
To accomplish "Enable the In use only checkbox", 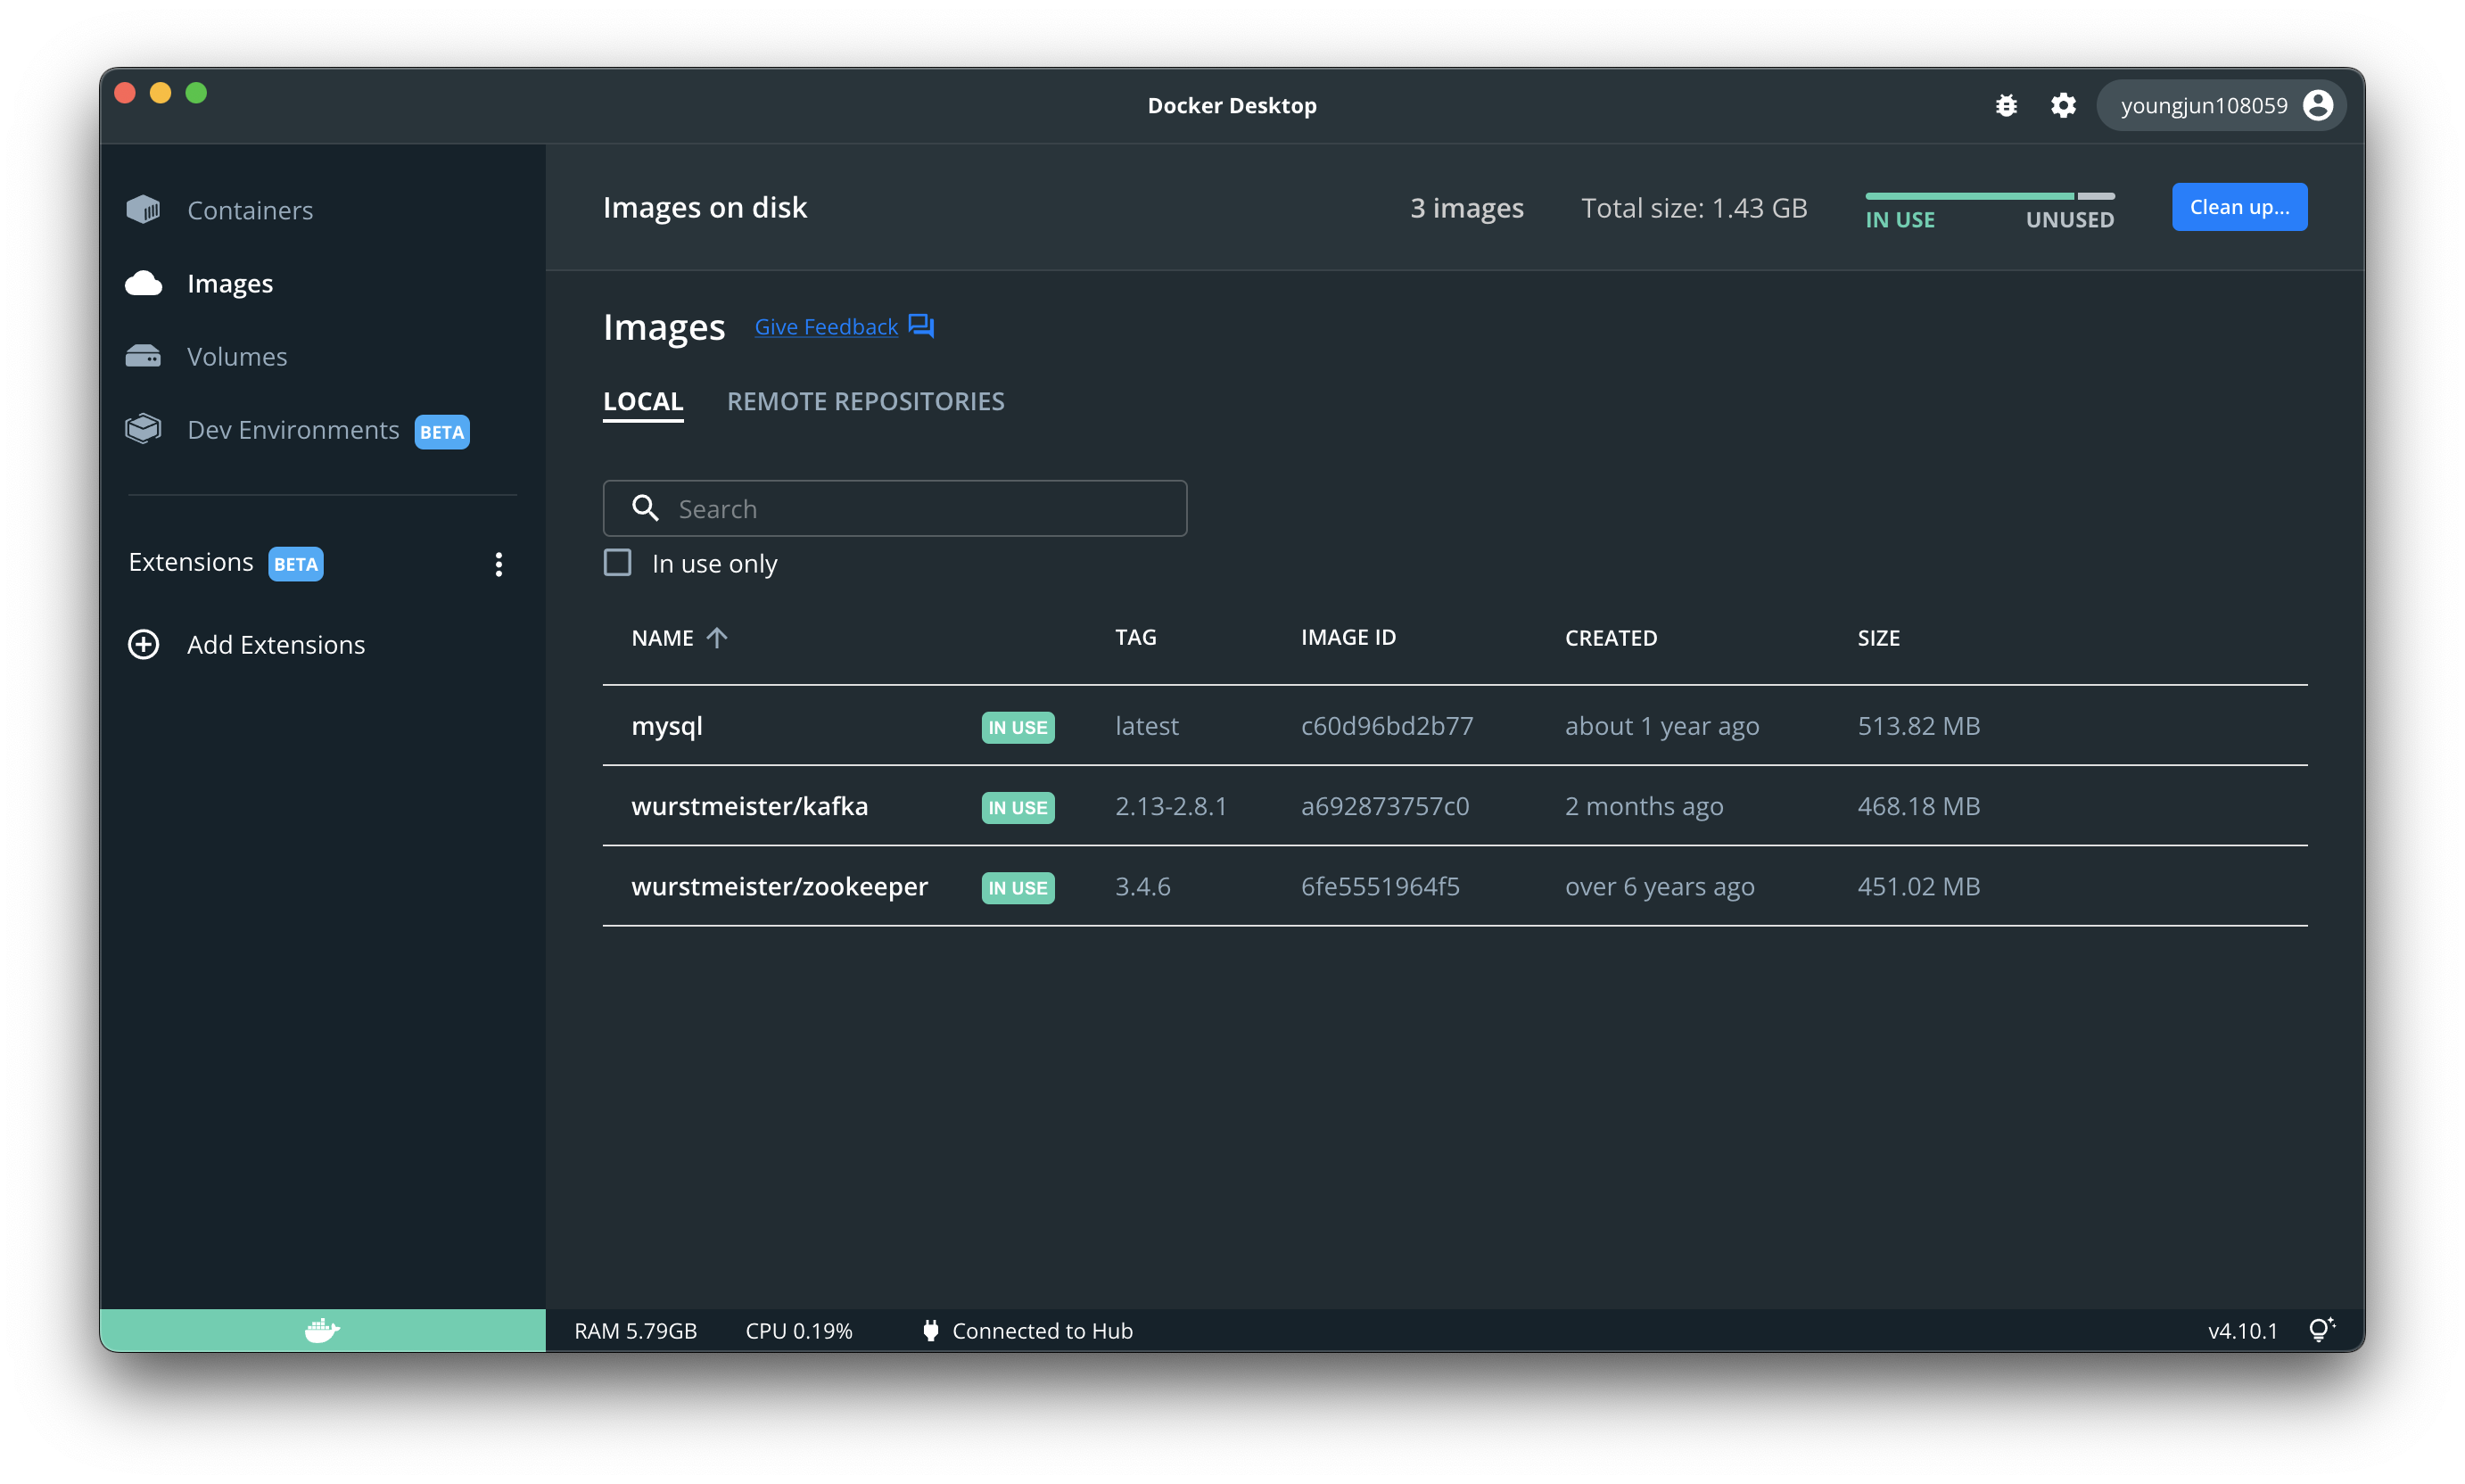I will (x=618, y=563).
